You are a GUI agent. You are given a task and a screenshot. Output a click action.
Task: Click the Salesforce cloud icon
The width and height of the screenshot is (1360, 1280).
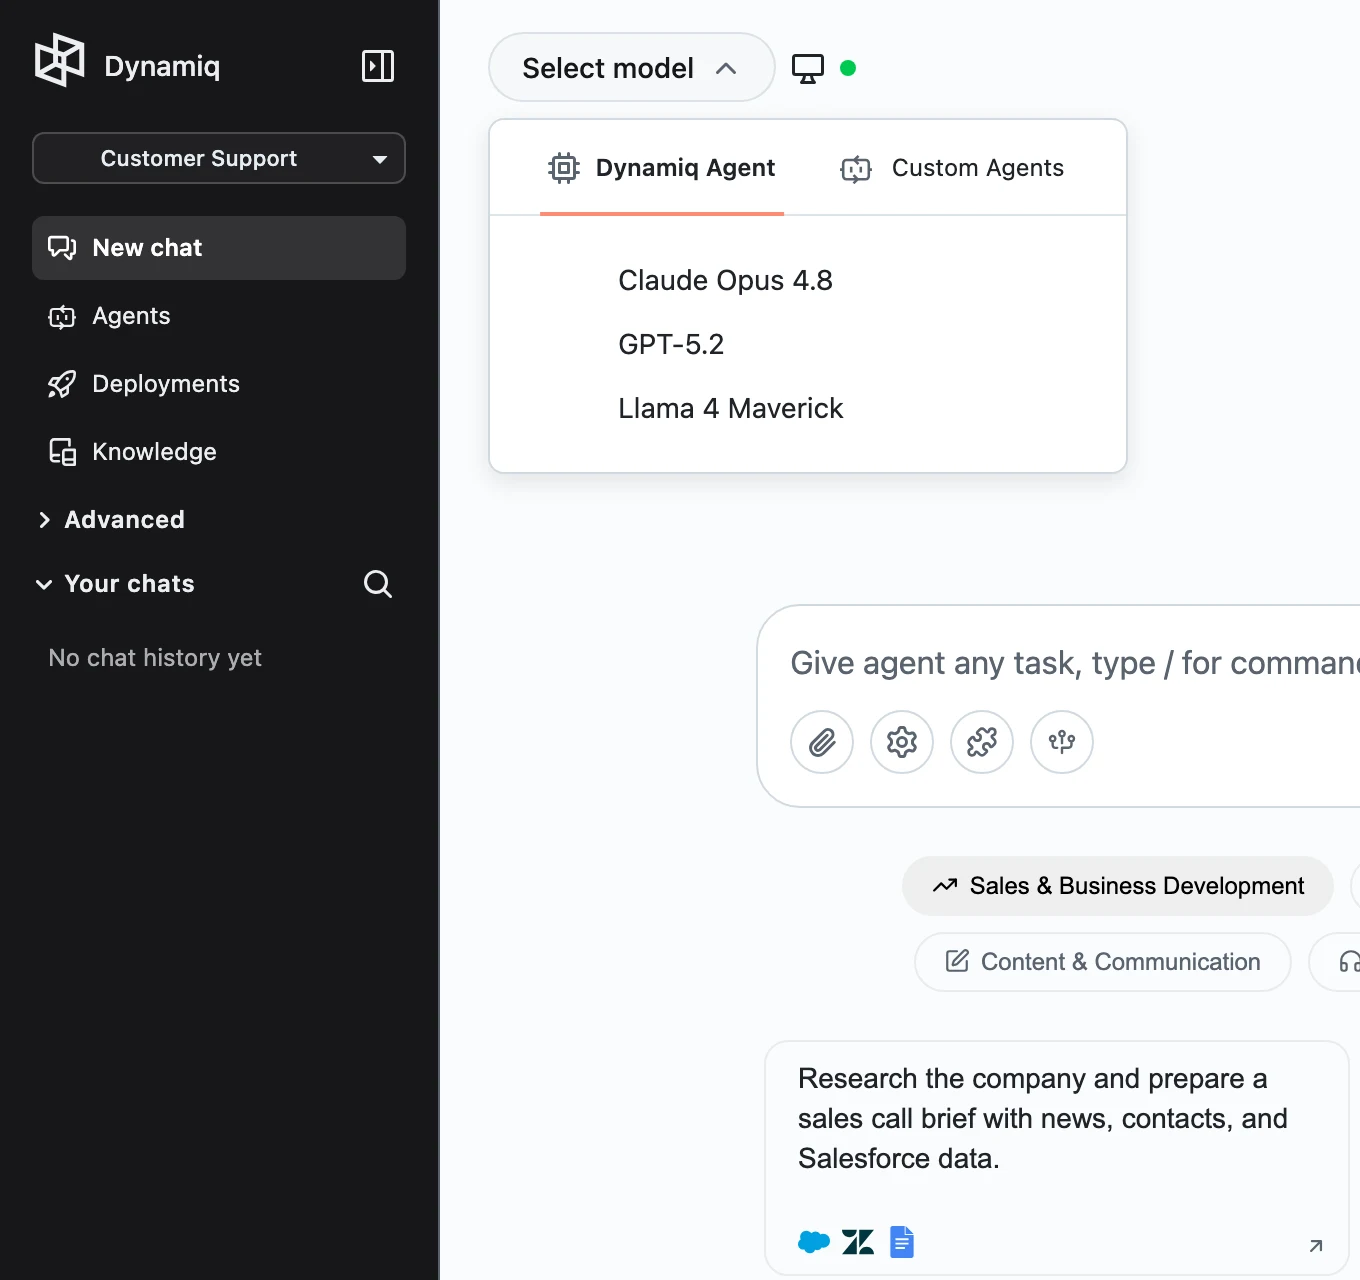point(814,1242)
